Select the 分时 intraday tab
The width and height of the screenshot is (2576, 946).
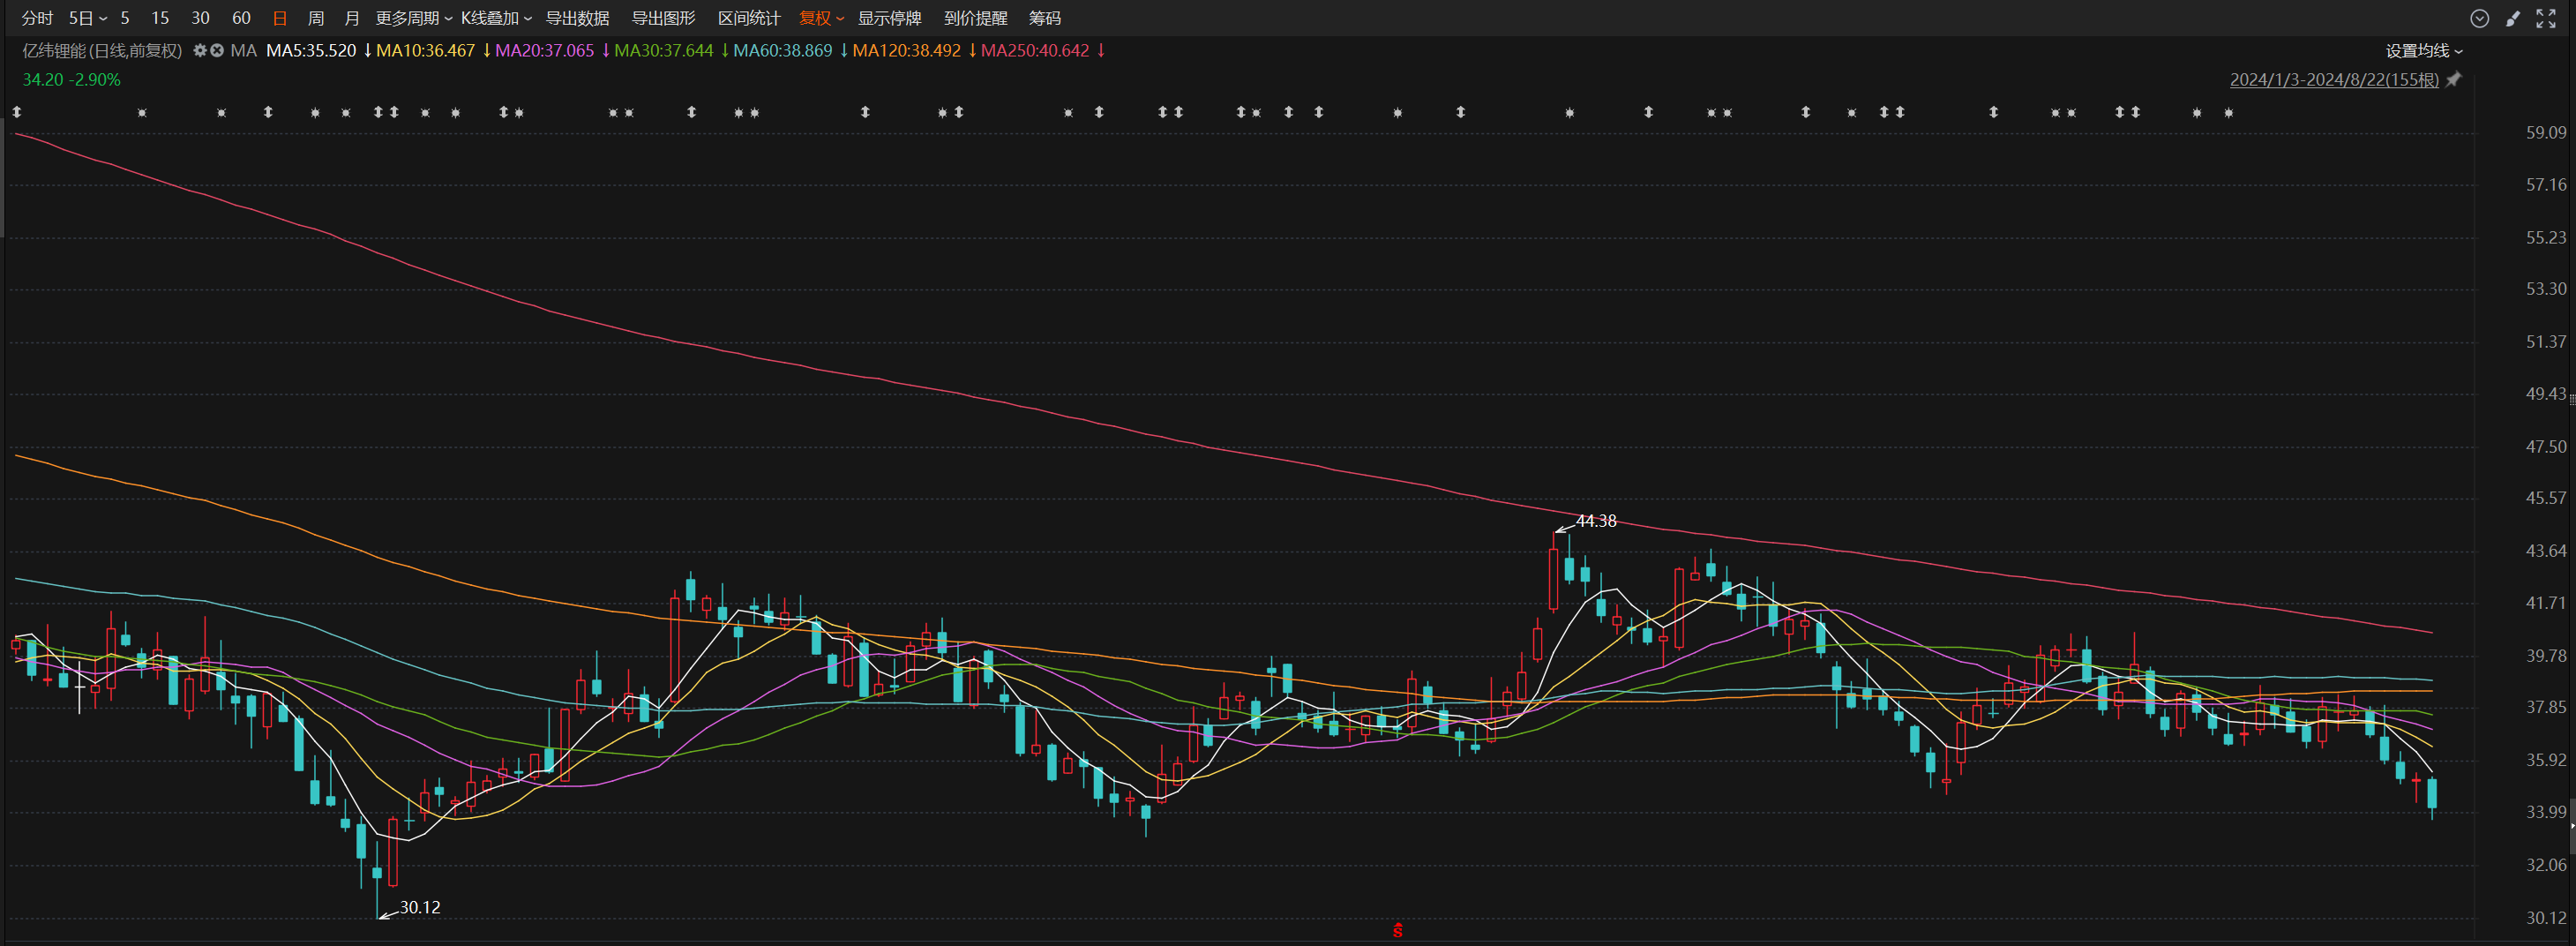[37, 18]
